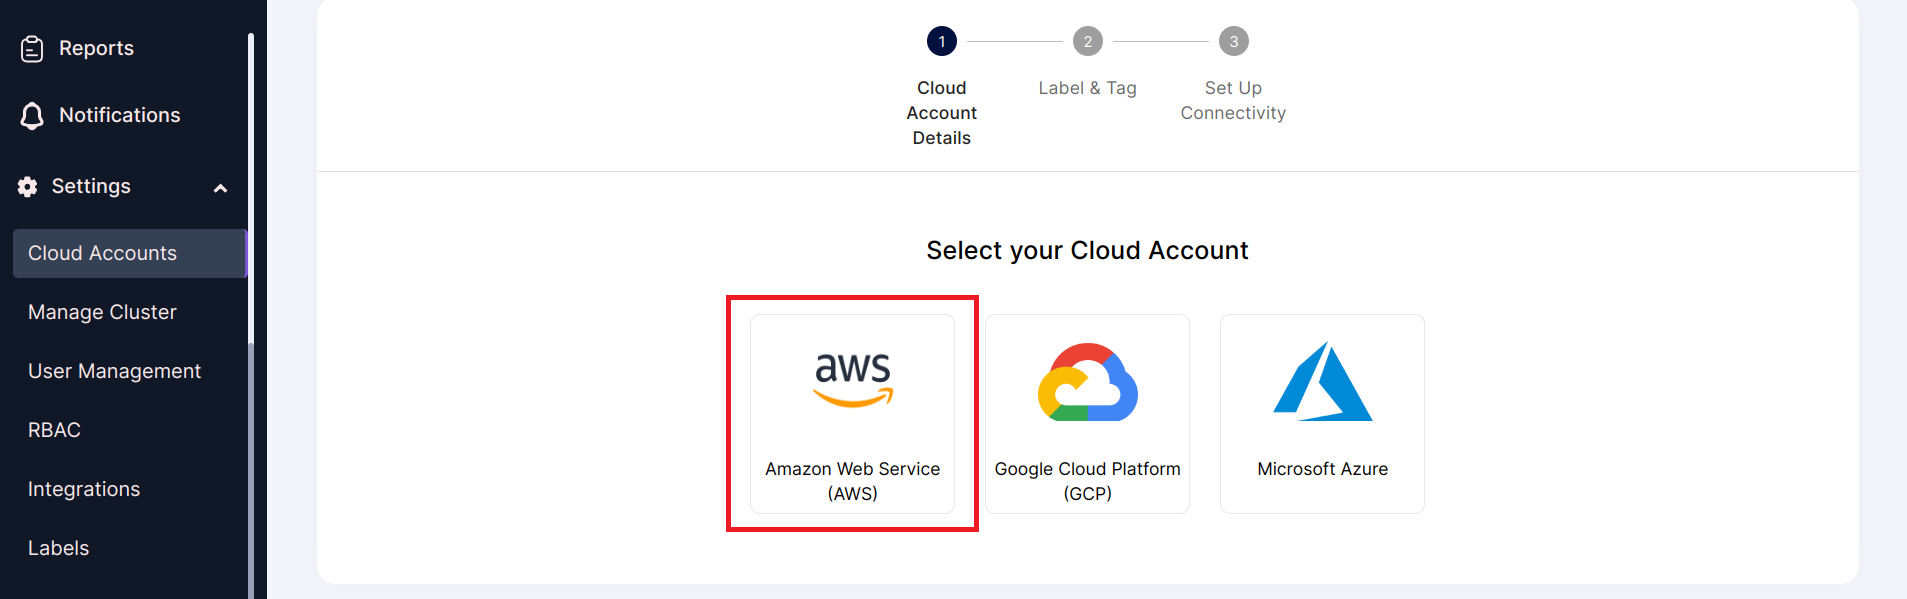Viewport: 1907px width, 599px height.
Task: Click step 3 circle indicator
Action: pyautogui.click(x=1234, y=41)
